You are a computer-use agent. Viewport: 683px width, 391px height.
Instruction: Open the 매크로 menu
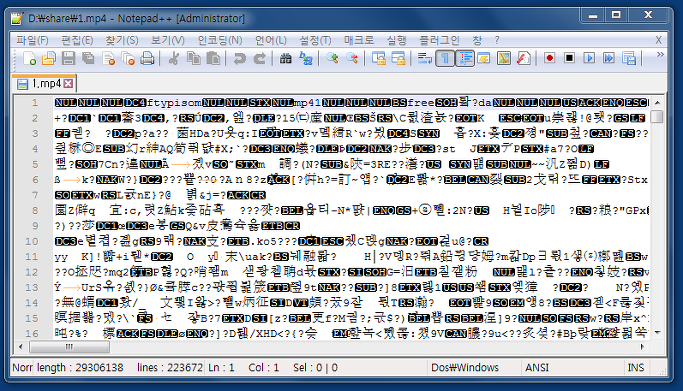point(359,40)
